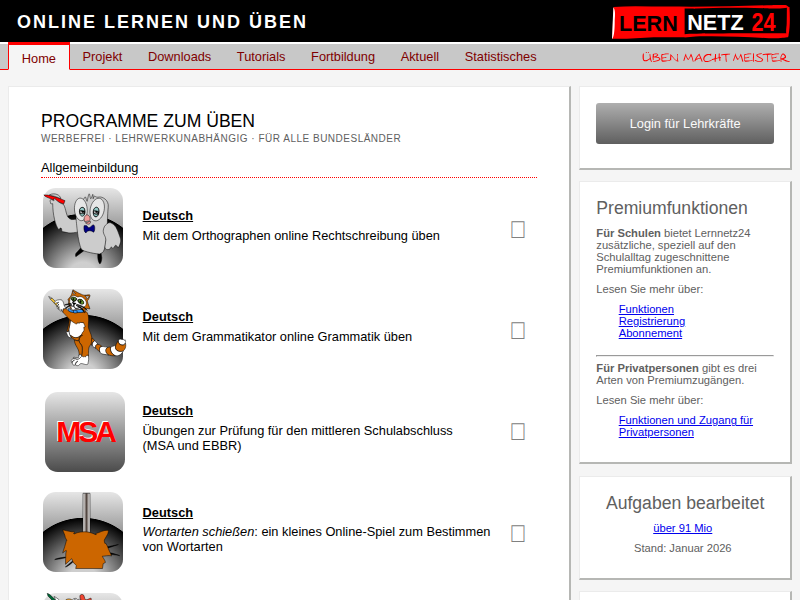Select the cat icon next to Grammatikator
Viewport: 800px width, 600px height.
coord(83,329)
